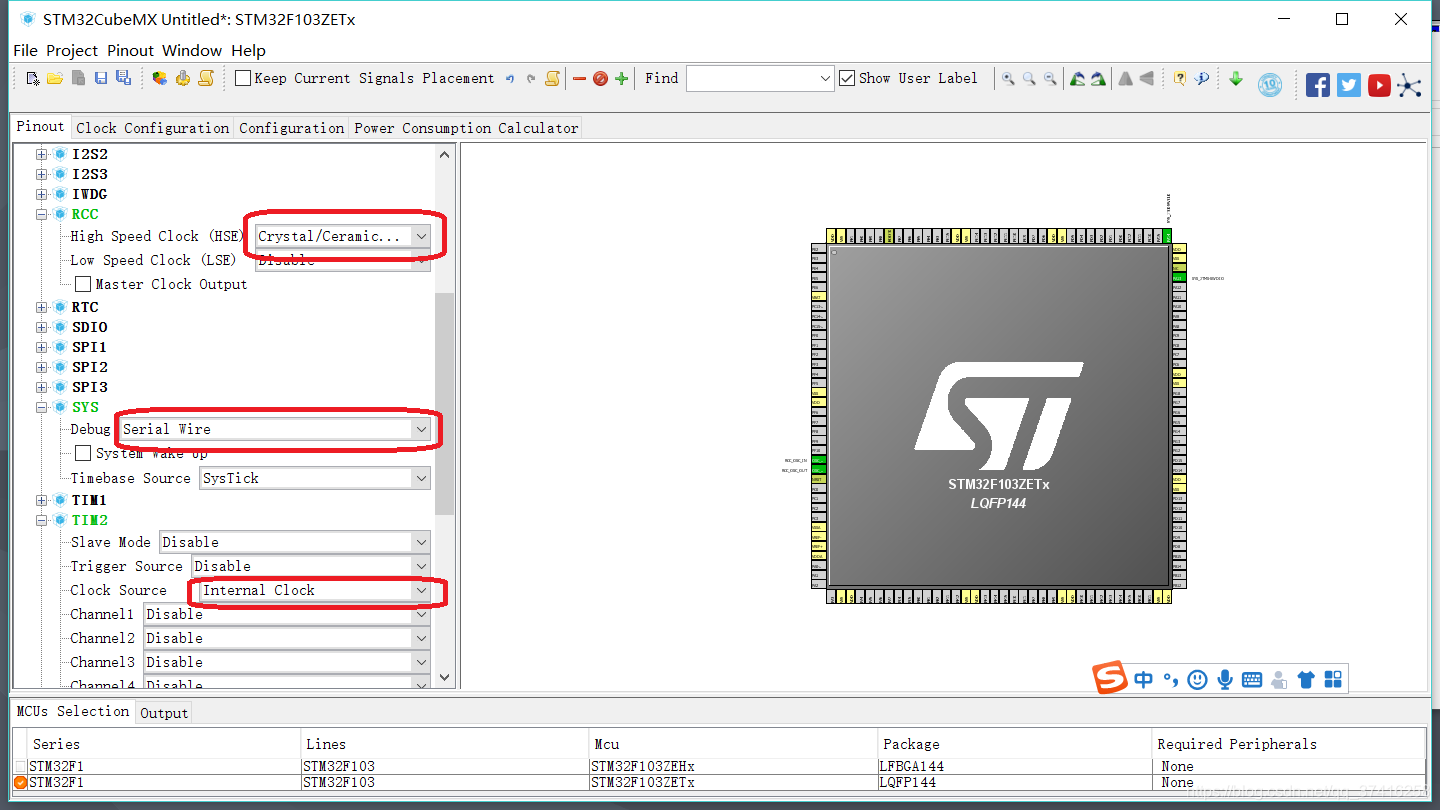The image size is (1440, 810).
Task: Enable Keep Current Signals Placement checkbox
Action: click(x=243, y=78)
